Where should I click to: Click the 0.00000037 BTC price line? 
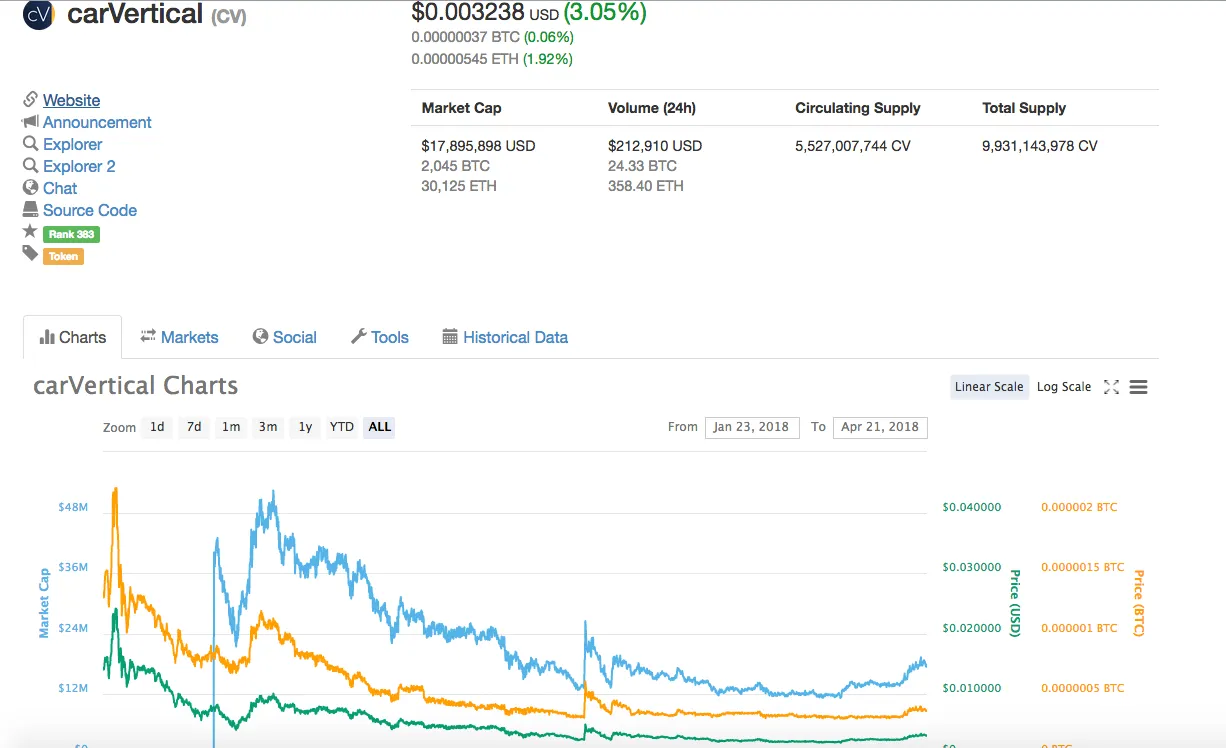coord(492,37)
